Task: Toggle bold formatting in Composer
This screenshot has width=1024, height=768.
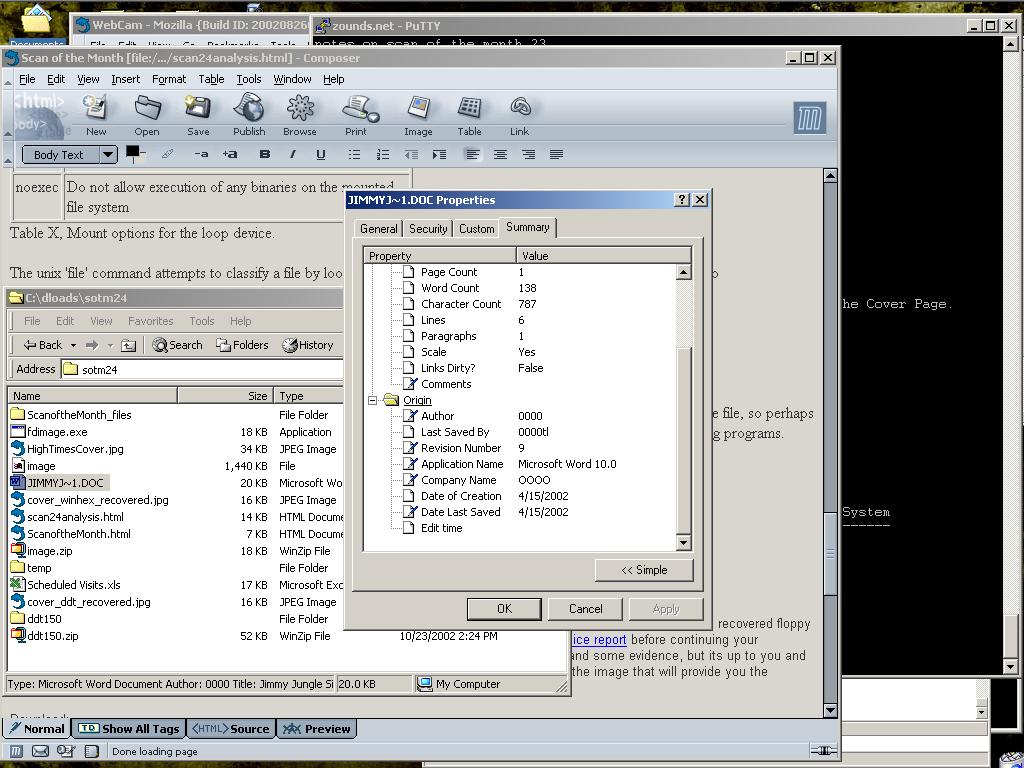Action: pos(264,155)
